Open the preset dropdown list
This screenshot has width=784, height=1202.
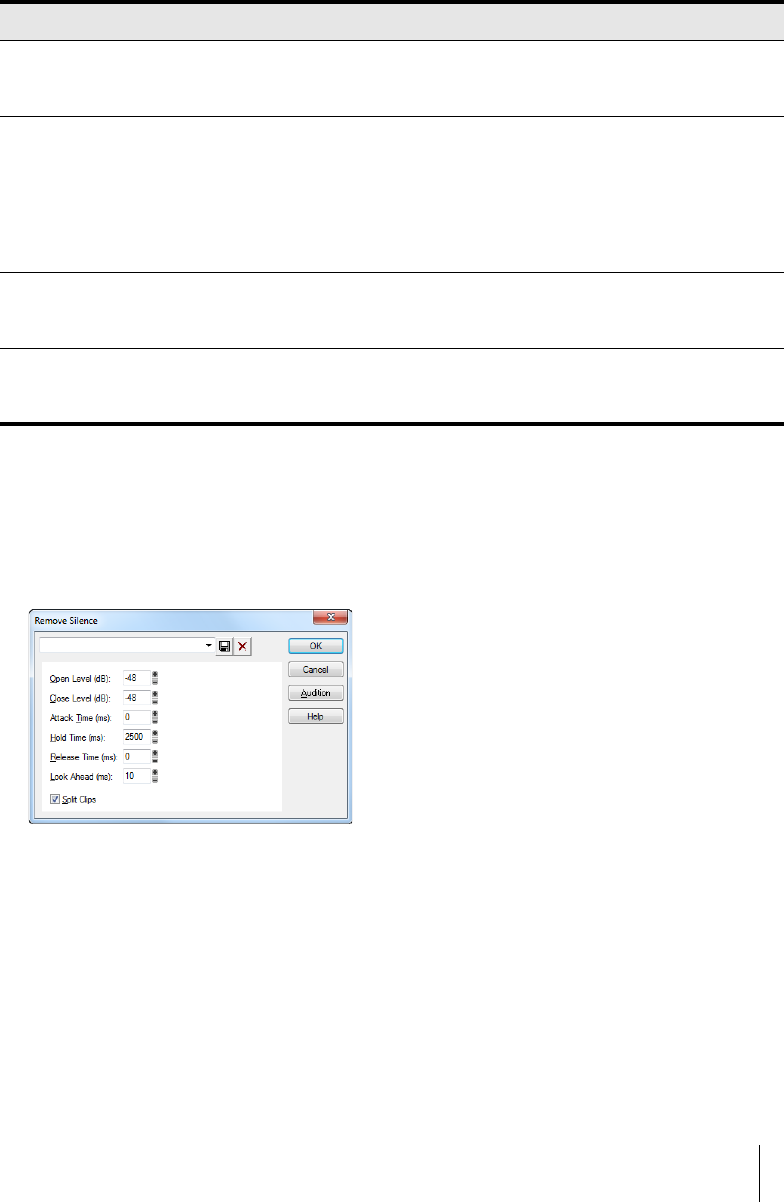[209, 646]
